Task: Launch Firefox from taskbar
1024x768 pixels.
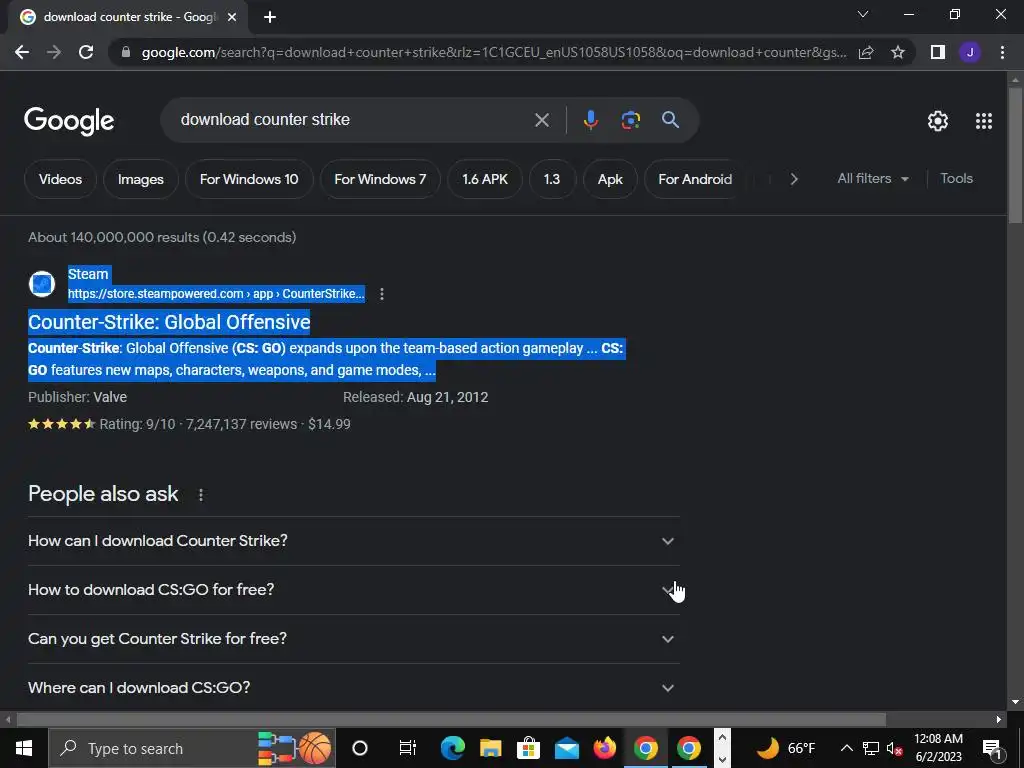Action: [x=605, y=748]
